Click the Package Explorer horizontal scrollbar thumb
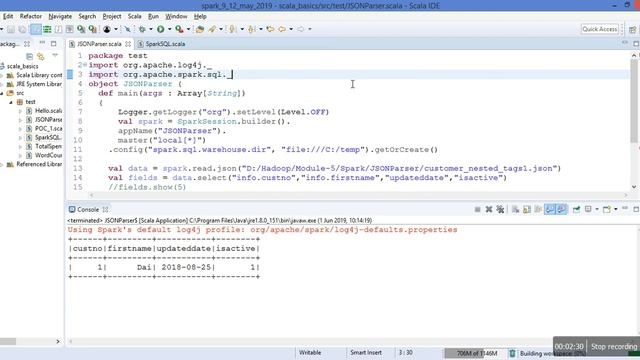 click(x=8, y=341)
